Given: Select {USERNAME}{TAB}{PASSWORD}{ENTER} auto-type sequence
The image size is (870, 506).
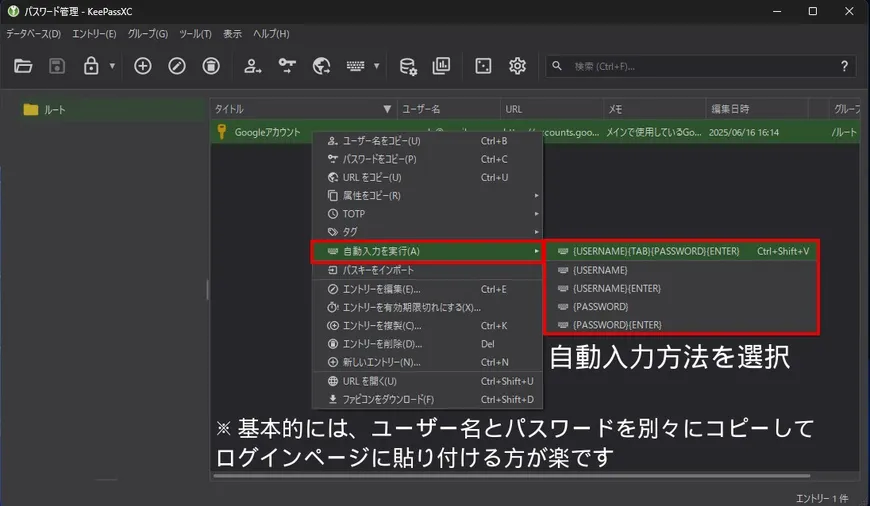Looking at the screenshot, I should click(x=682, y=251).
